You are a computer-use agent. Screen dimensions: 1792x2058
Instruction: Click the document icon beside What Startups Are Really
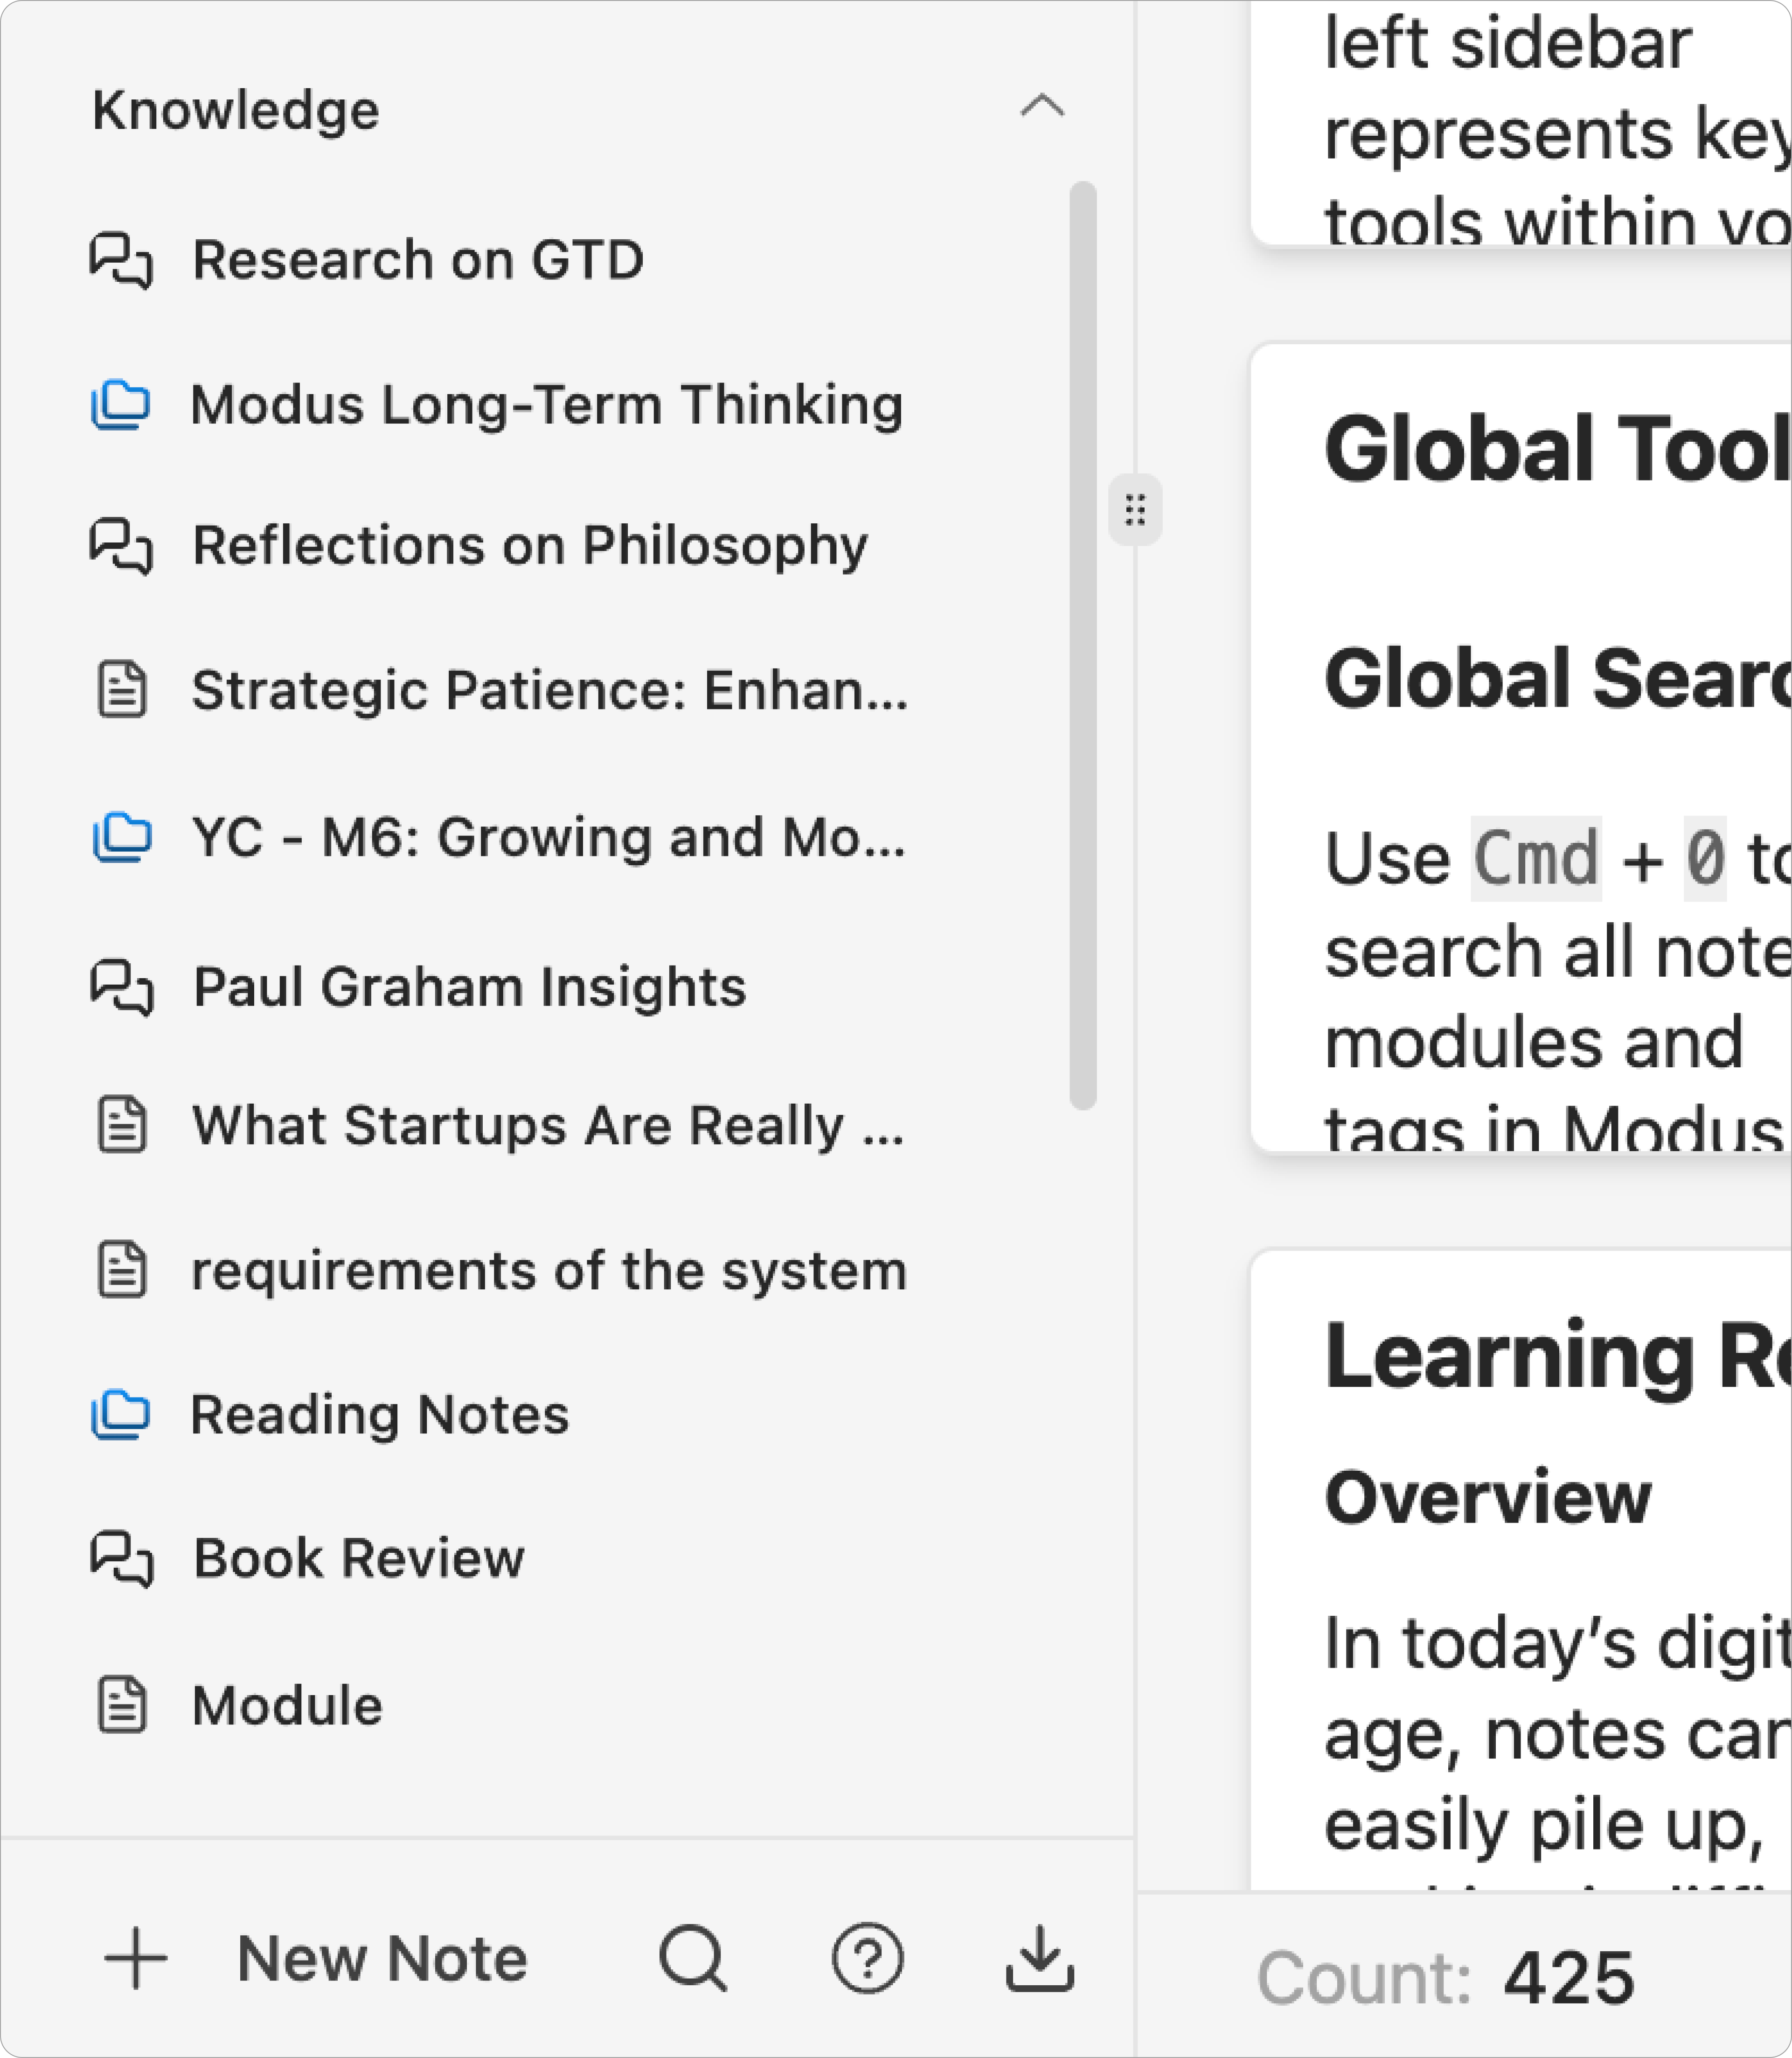122,1125
